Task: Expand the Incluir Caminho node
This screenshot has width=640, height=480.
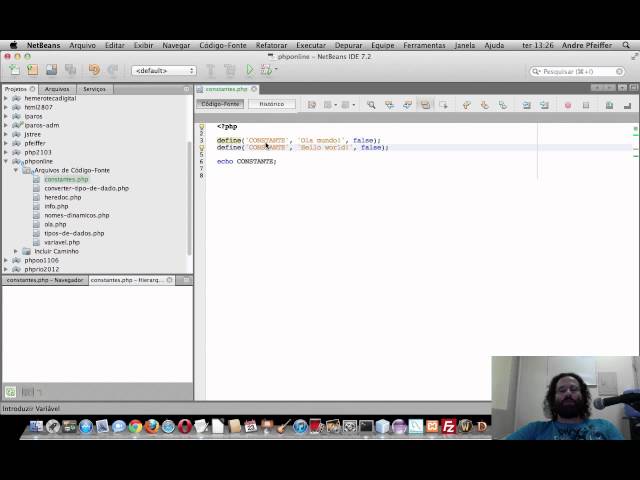Action: click(16, 251)
